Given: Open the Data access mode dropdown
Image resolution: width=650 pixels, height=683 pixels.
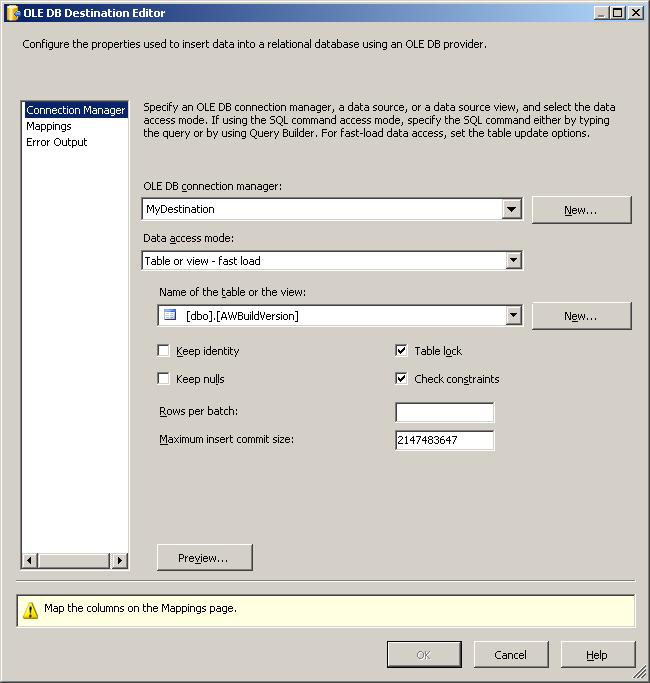Looking at the screenshot, I should (x=512, y=261).
